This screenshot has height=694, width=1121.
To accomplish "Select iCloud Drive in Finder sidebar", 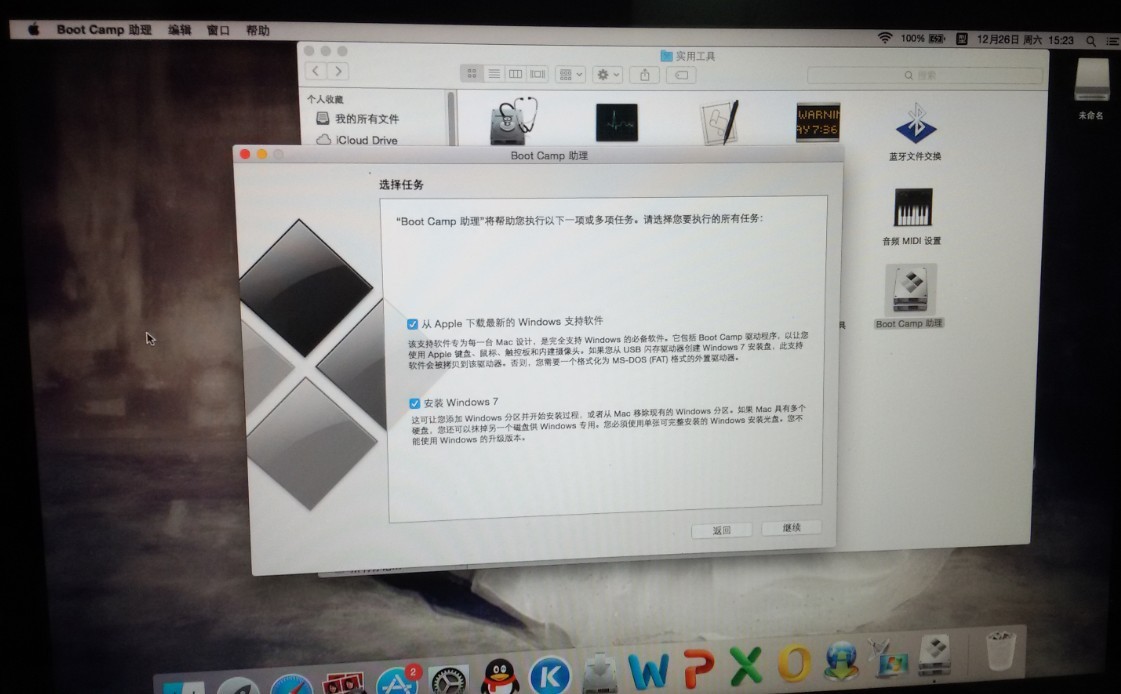I will coord(357,140).
